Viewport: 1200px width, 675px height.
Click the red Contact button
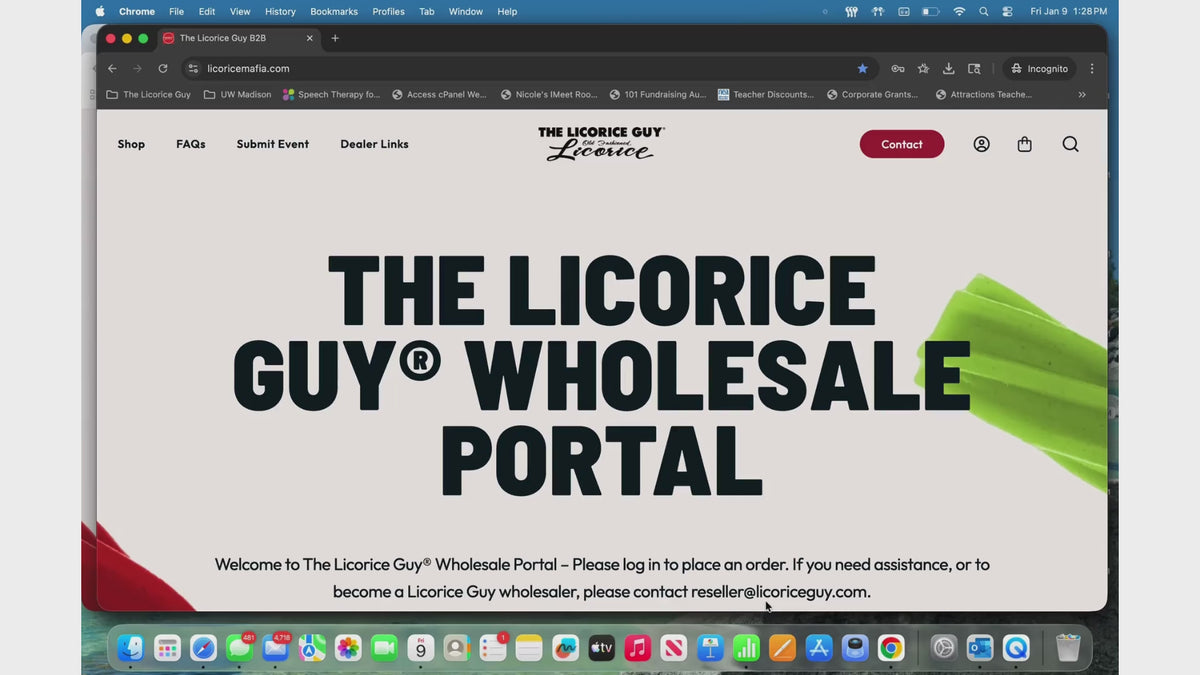click(902, 144)
